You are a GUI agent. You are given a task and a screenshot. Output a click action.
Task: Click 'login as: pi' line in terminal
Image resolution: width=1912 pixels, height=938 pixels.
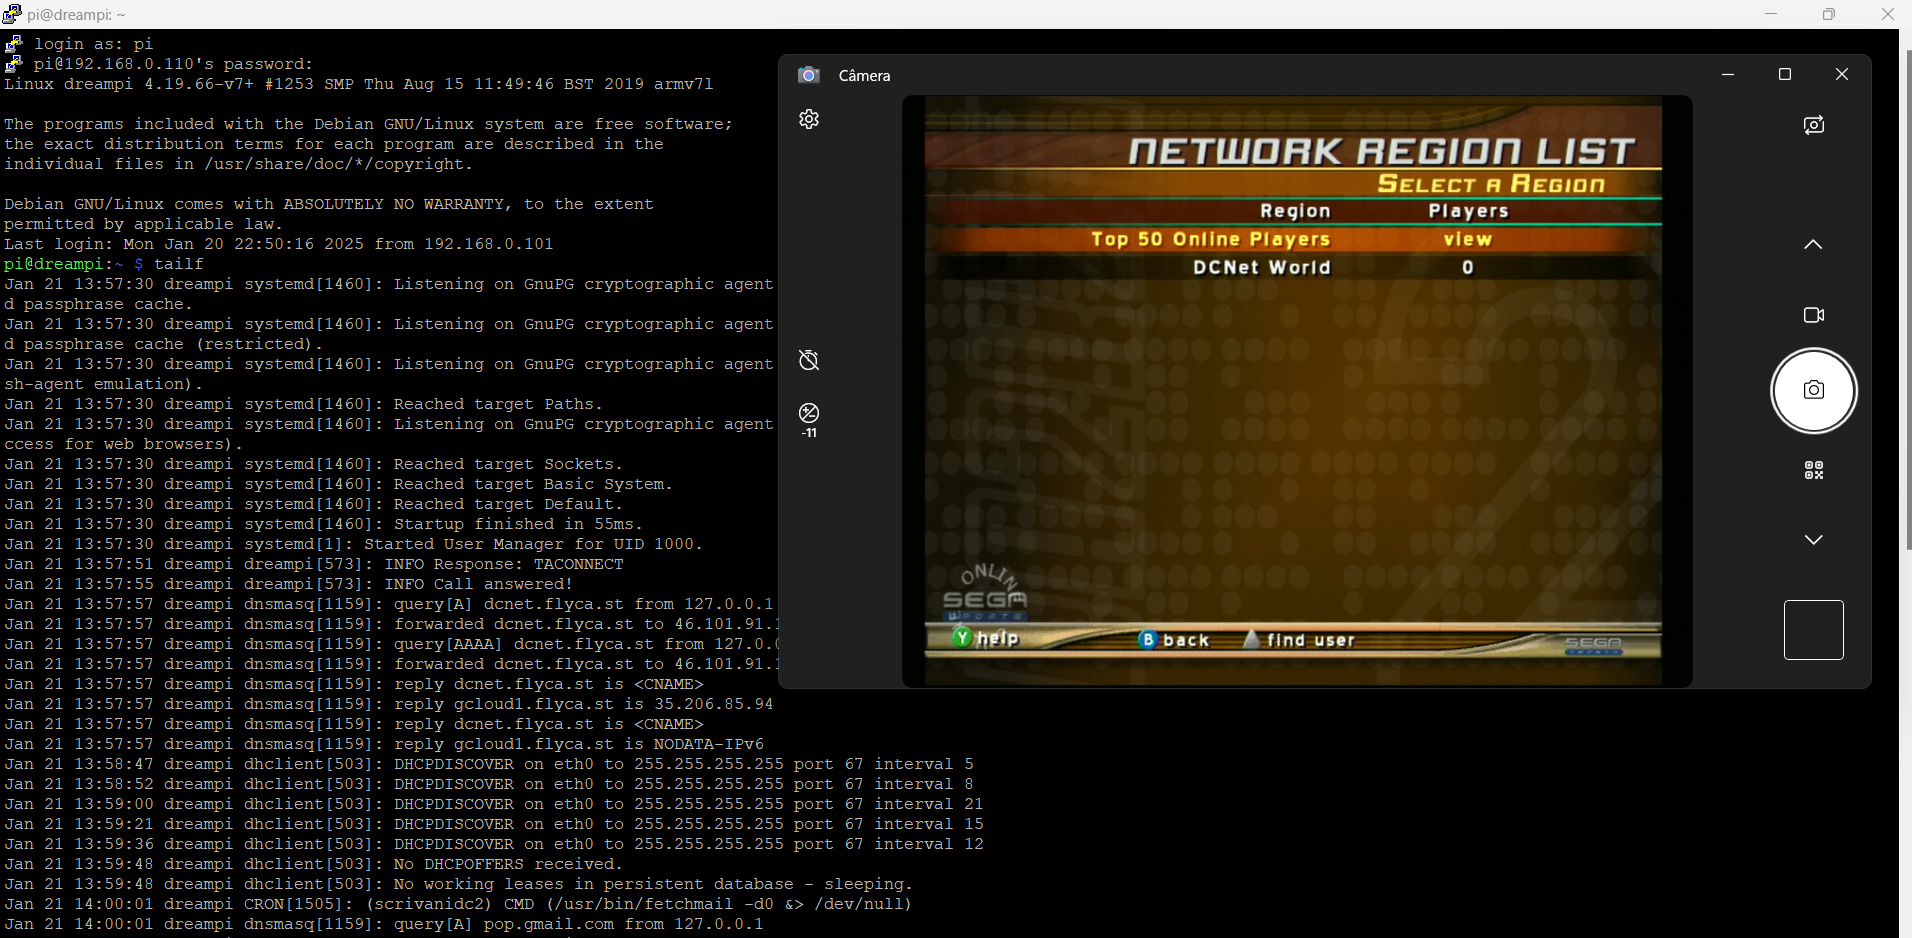pyautogui.click(x=93, y=44)
